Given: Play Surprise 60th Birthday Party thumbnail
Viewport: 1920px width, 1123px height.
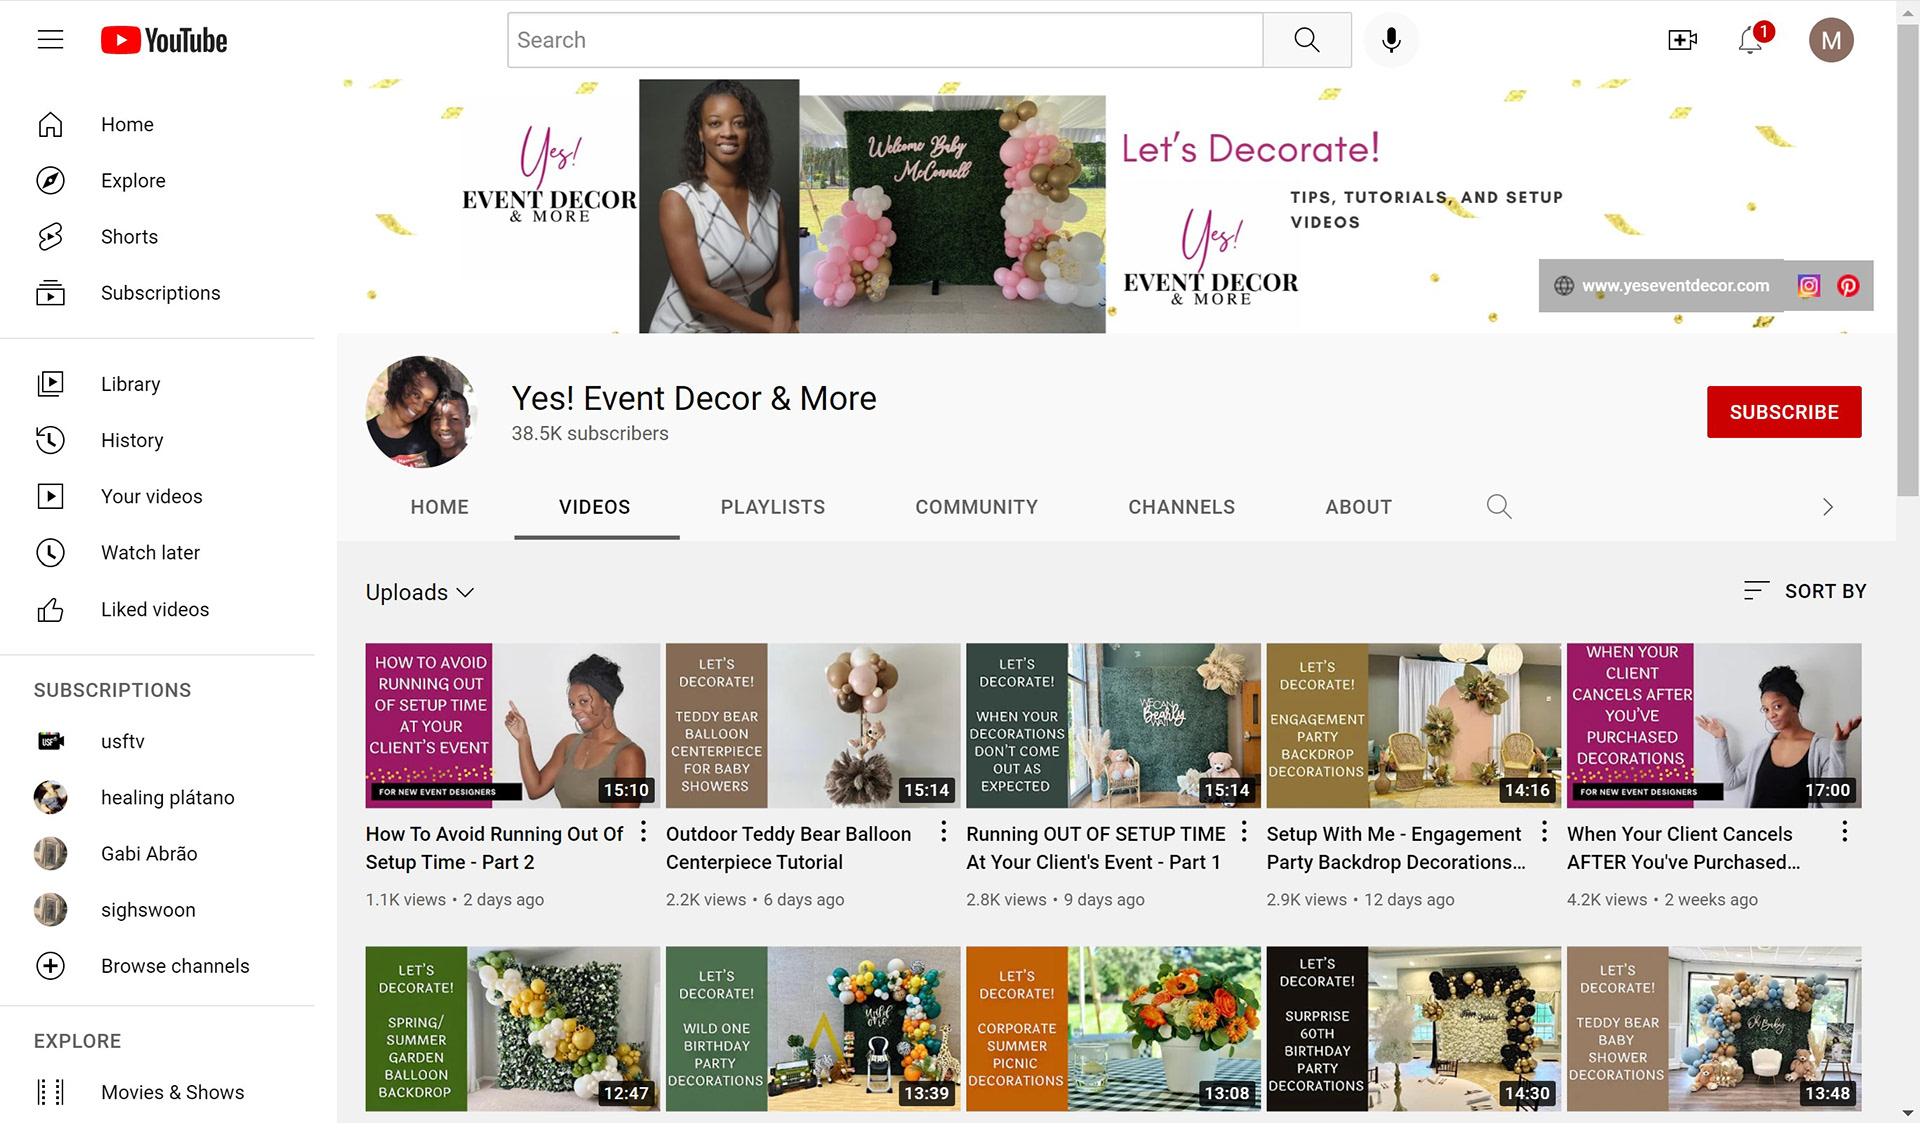Looking at the screenshot, I should click(1413, 1029).
